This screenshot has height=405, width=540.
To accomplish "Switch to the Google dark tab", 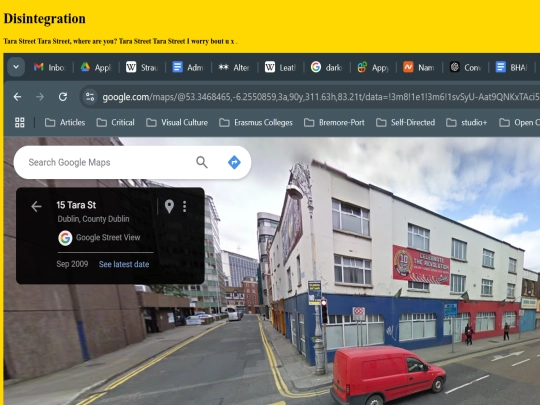I will pyautogui.click(x=326, y=67).
